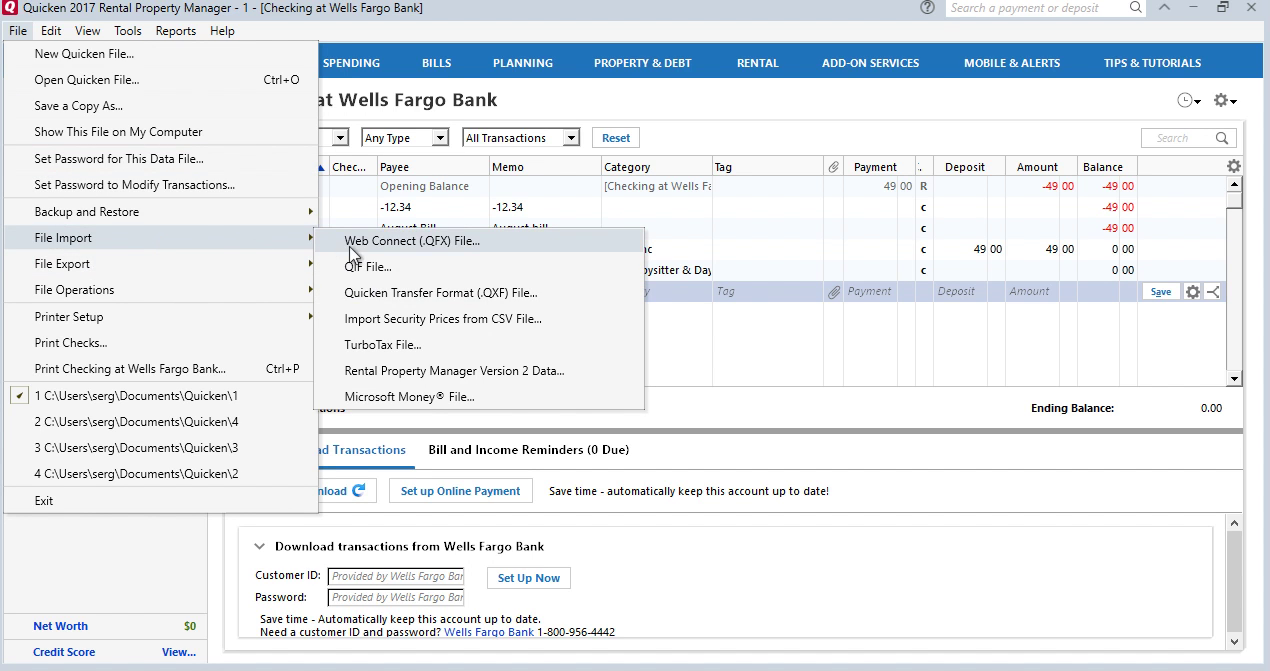The height and width of the screenshot is (671, 1270).
Task: Open the Wells Fargo Bank link
Action: 489,632
